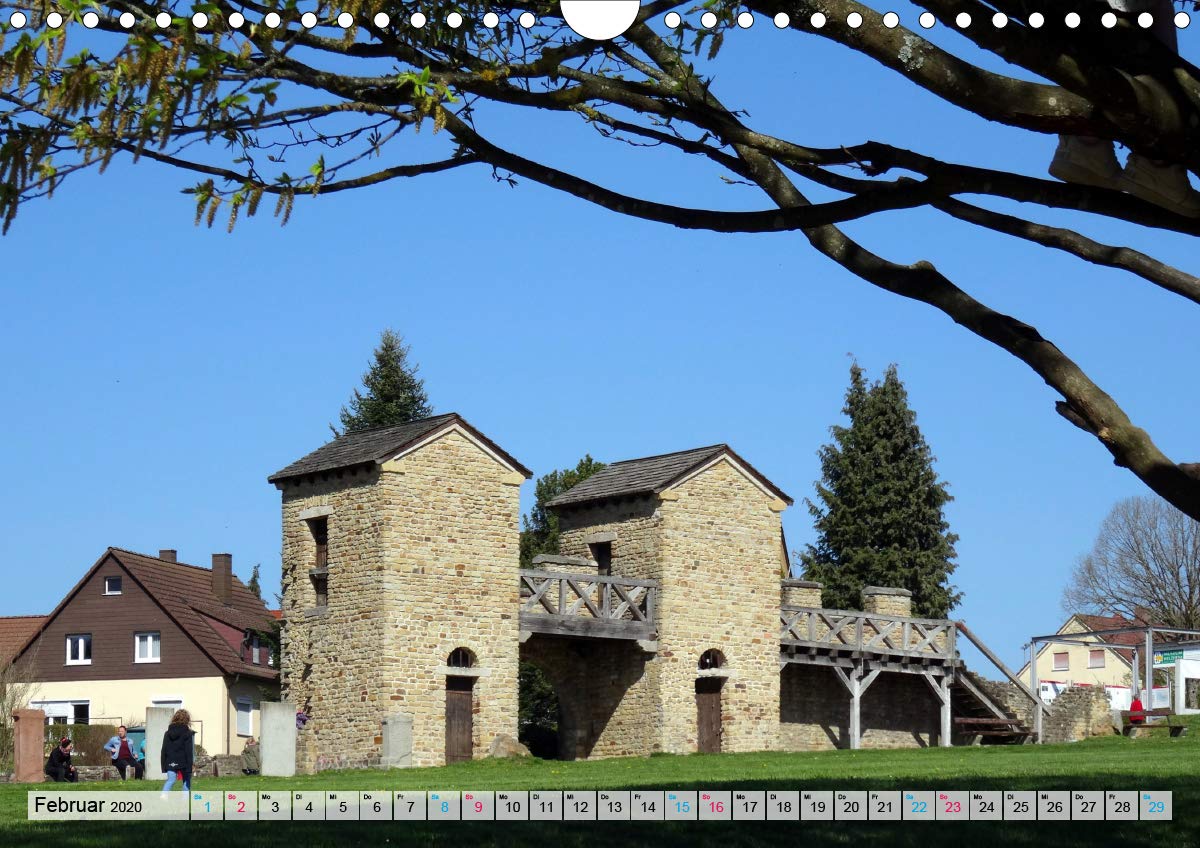Click Sunday 9 date cell
Image resolution: width=1200 pixels, height=848 pixels.
478,806
